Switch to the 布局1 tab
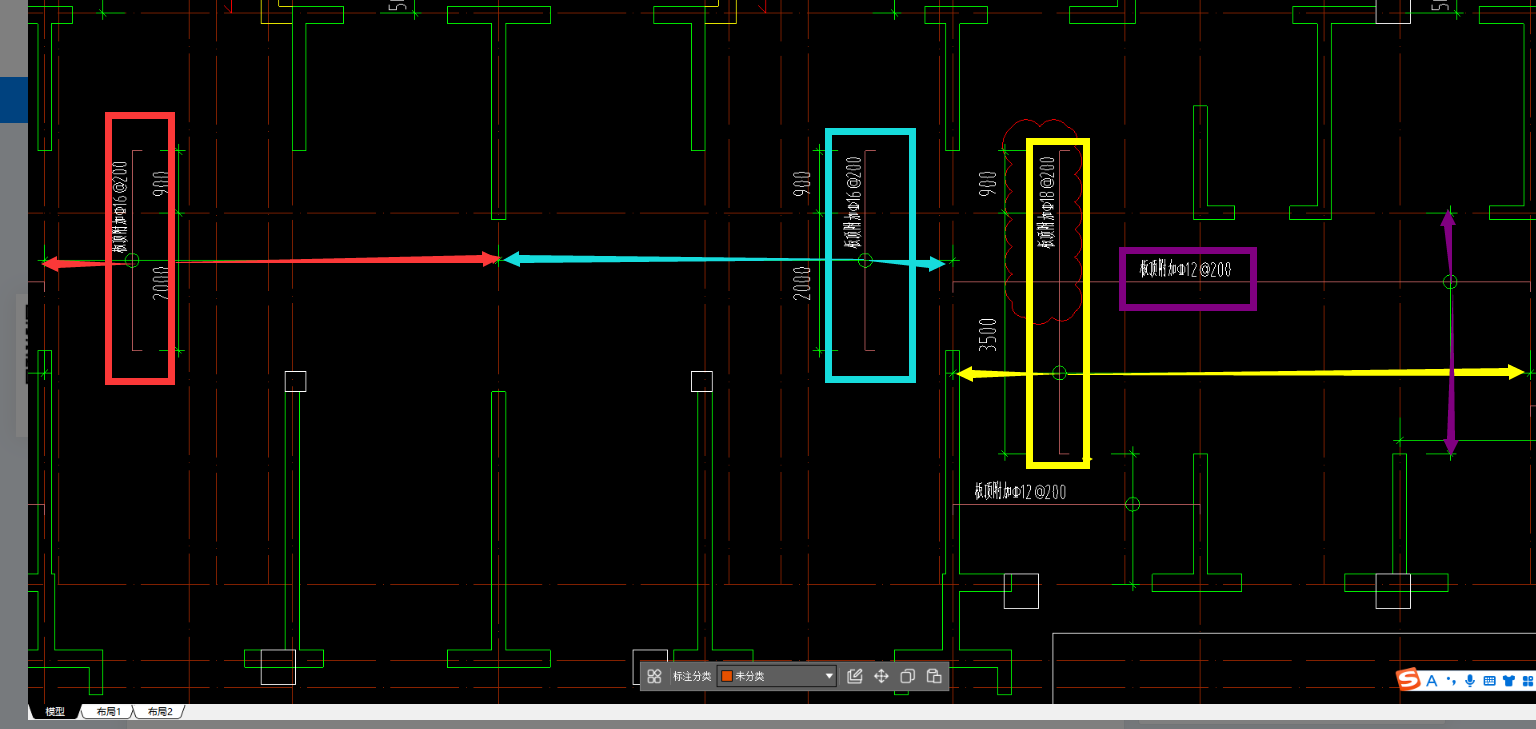This screenshot has height=729, width=1536. [x=108, y=711]
